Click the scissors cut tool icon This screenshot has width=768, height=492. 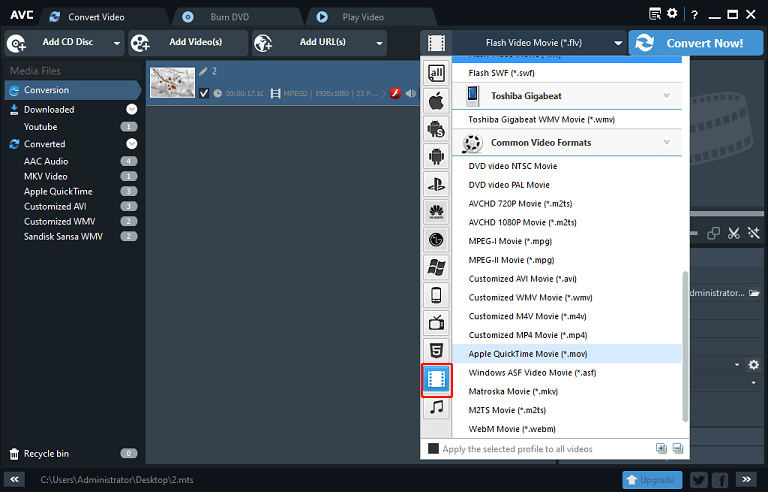pos(733,233)
